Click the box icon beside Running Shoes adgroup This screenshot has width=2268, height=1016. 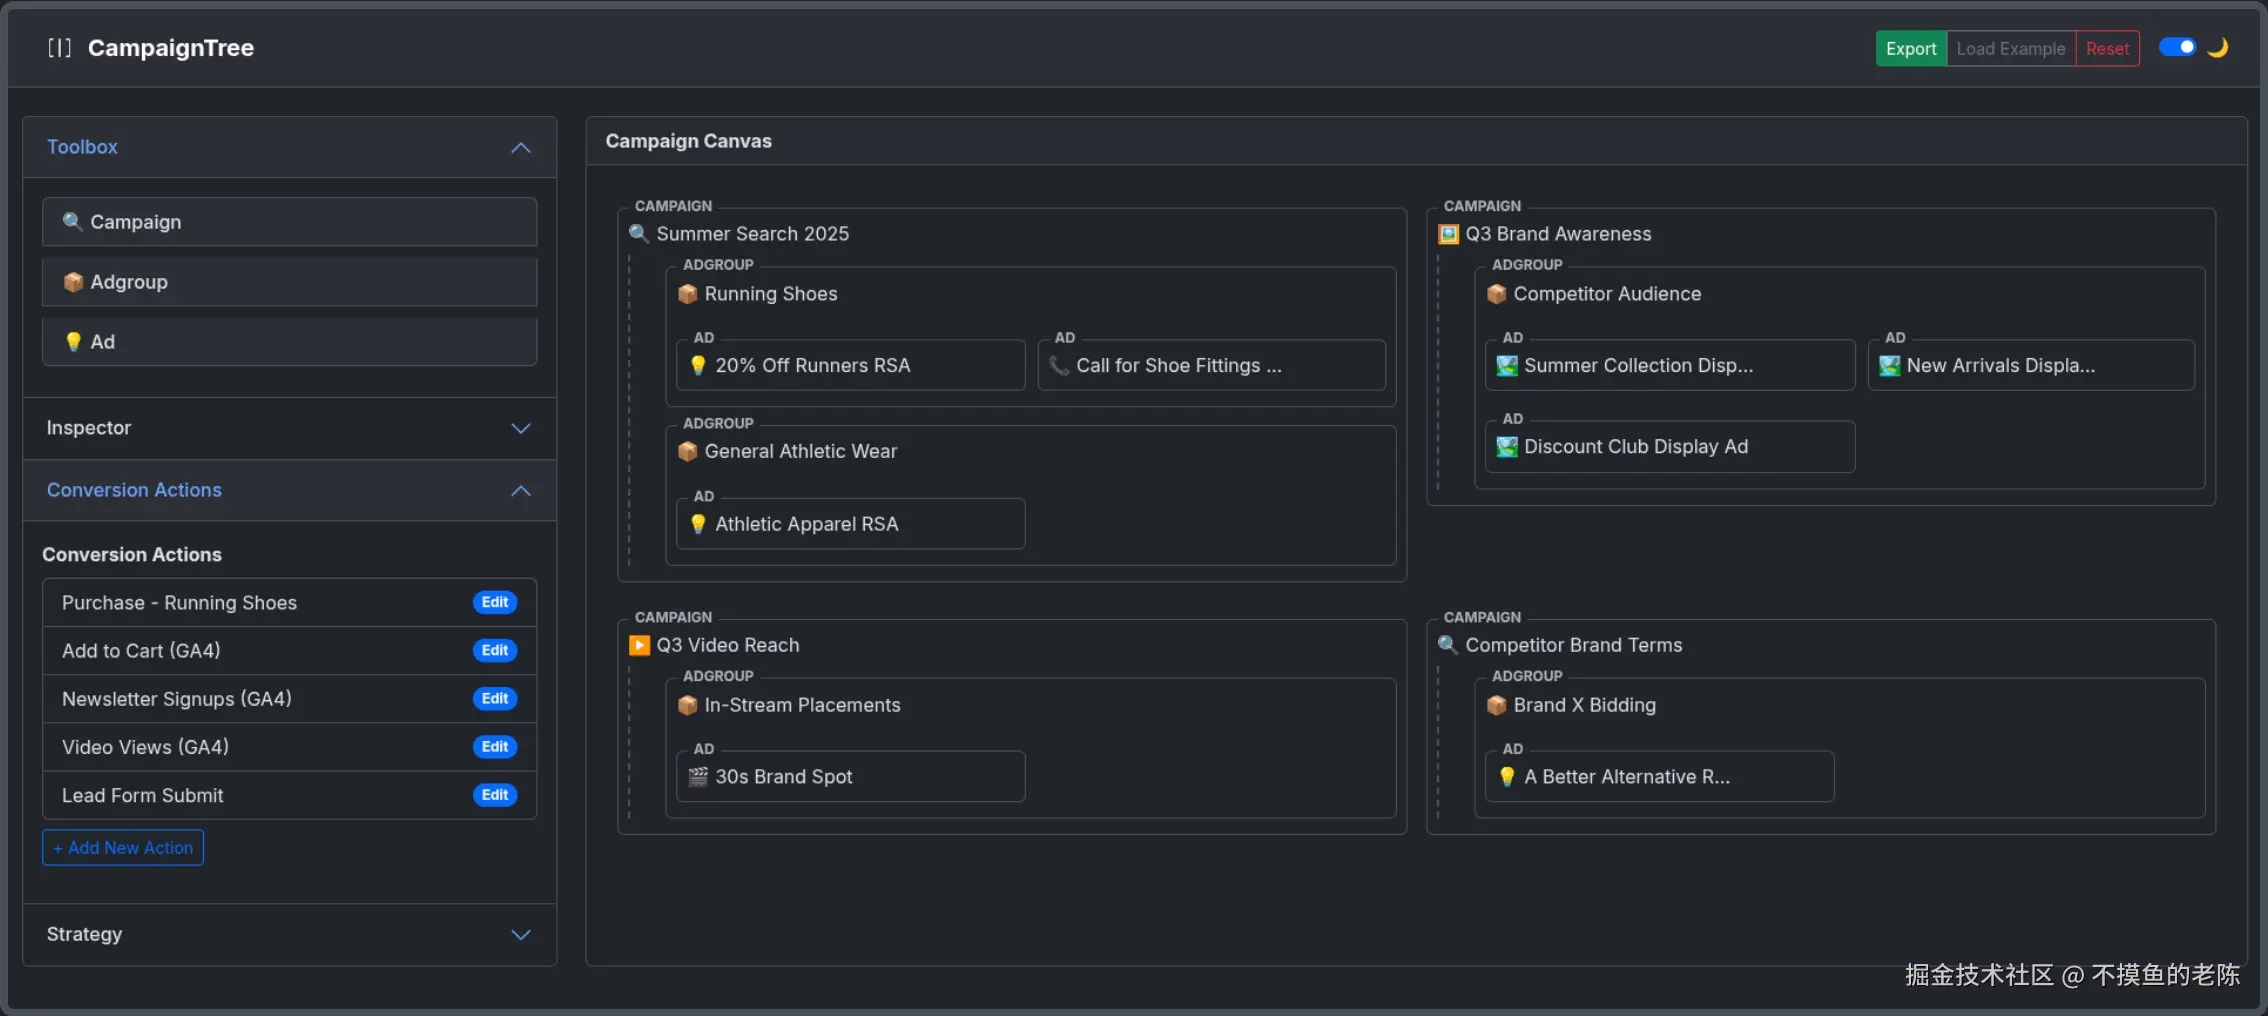pos(688,294)
